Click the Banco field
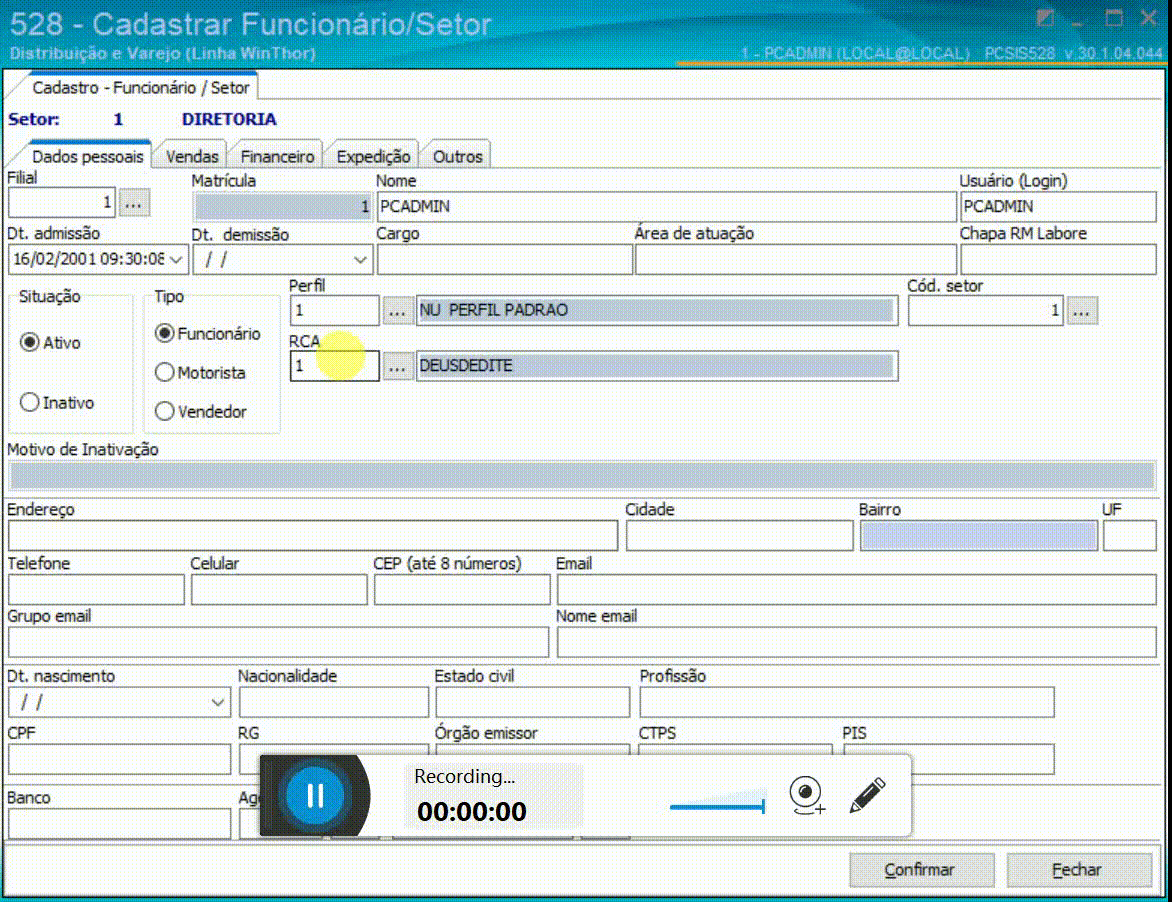The image size is (1172, 902). tap(120, 824)
